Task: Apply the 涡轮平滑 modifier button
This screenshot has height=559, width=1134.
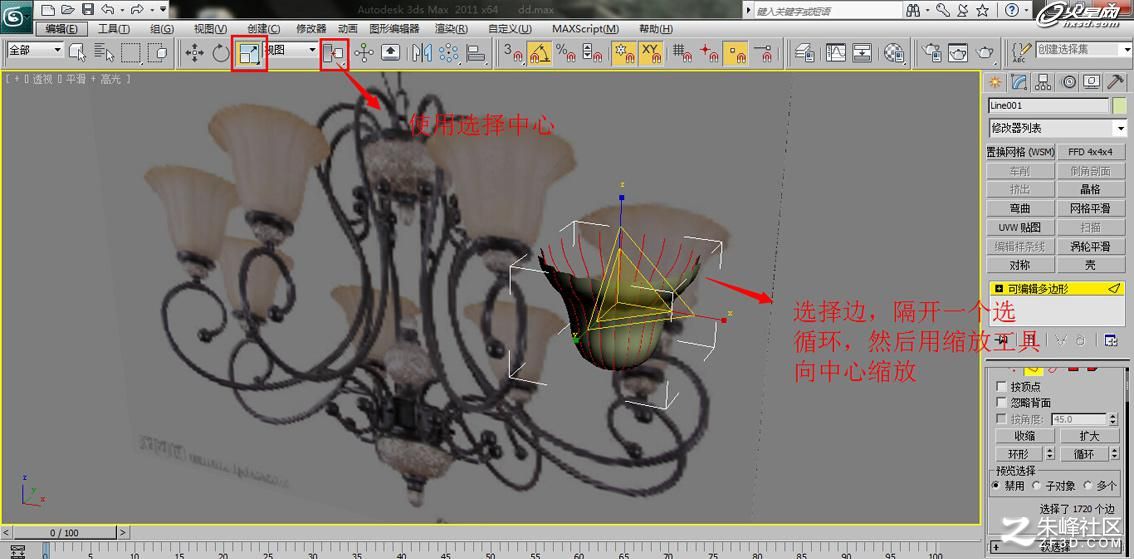Action: 1090,246
